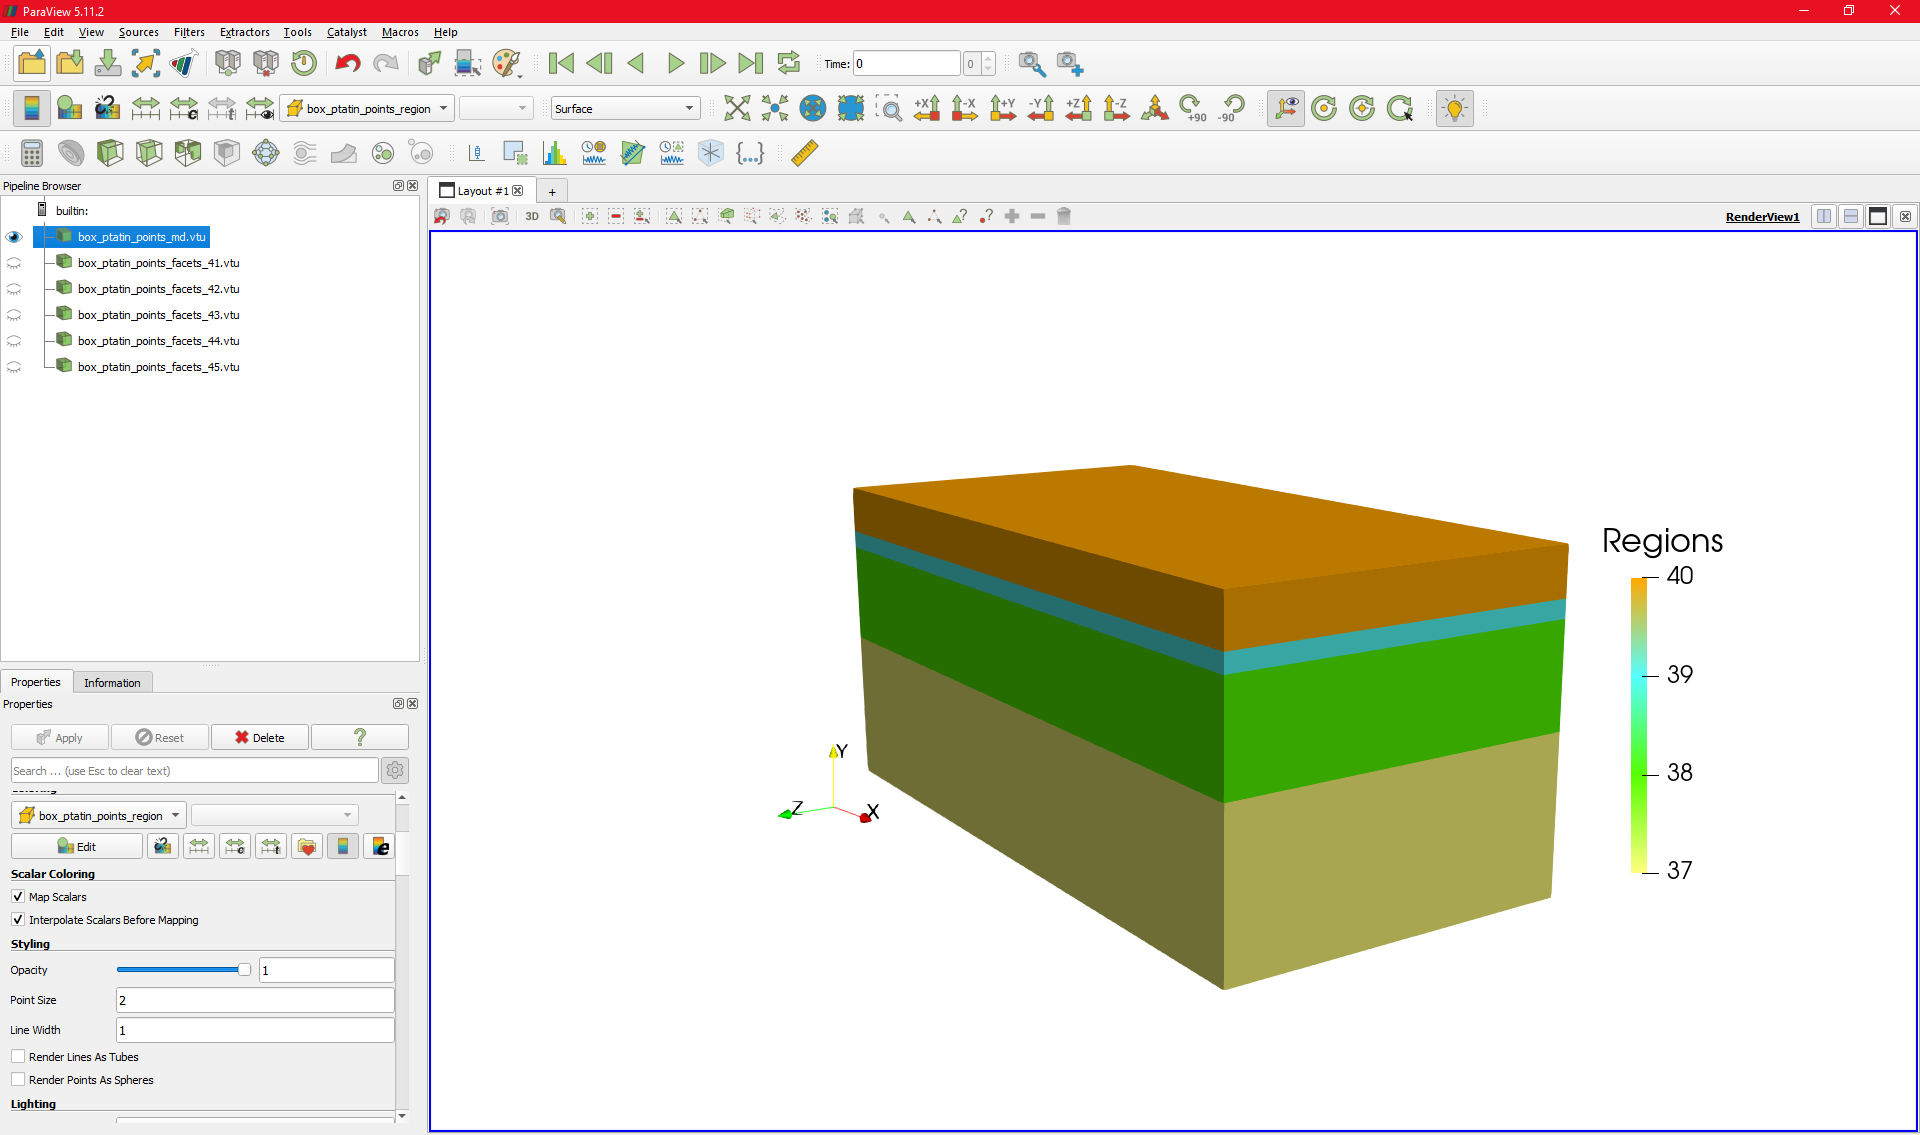Enable Render Lines As Tubes
This screenshot has width=1920, height=1135.
(x=18, y=1057)
